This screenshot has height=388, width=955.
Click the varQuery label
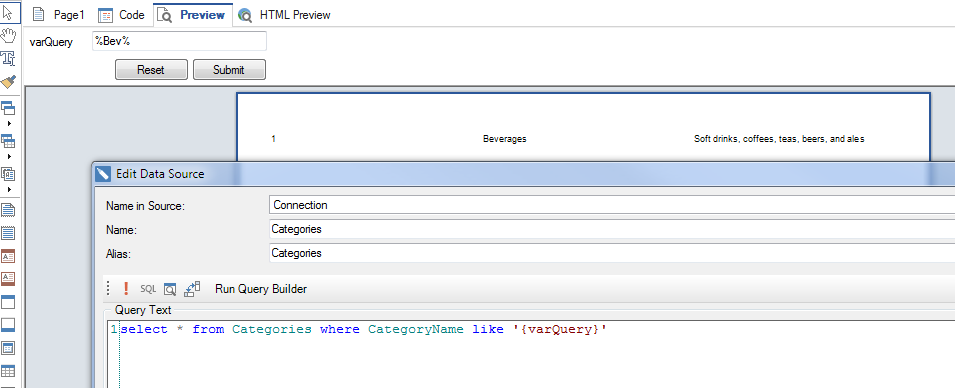[51, 42]
